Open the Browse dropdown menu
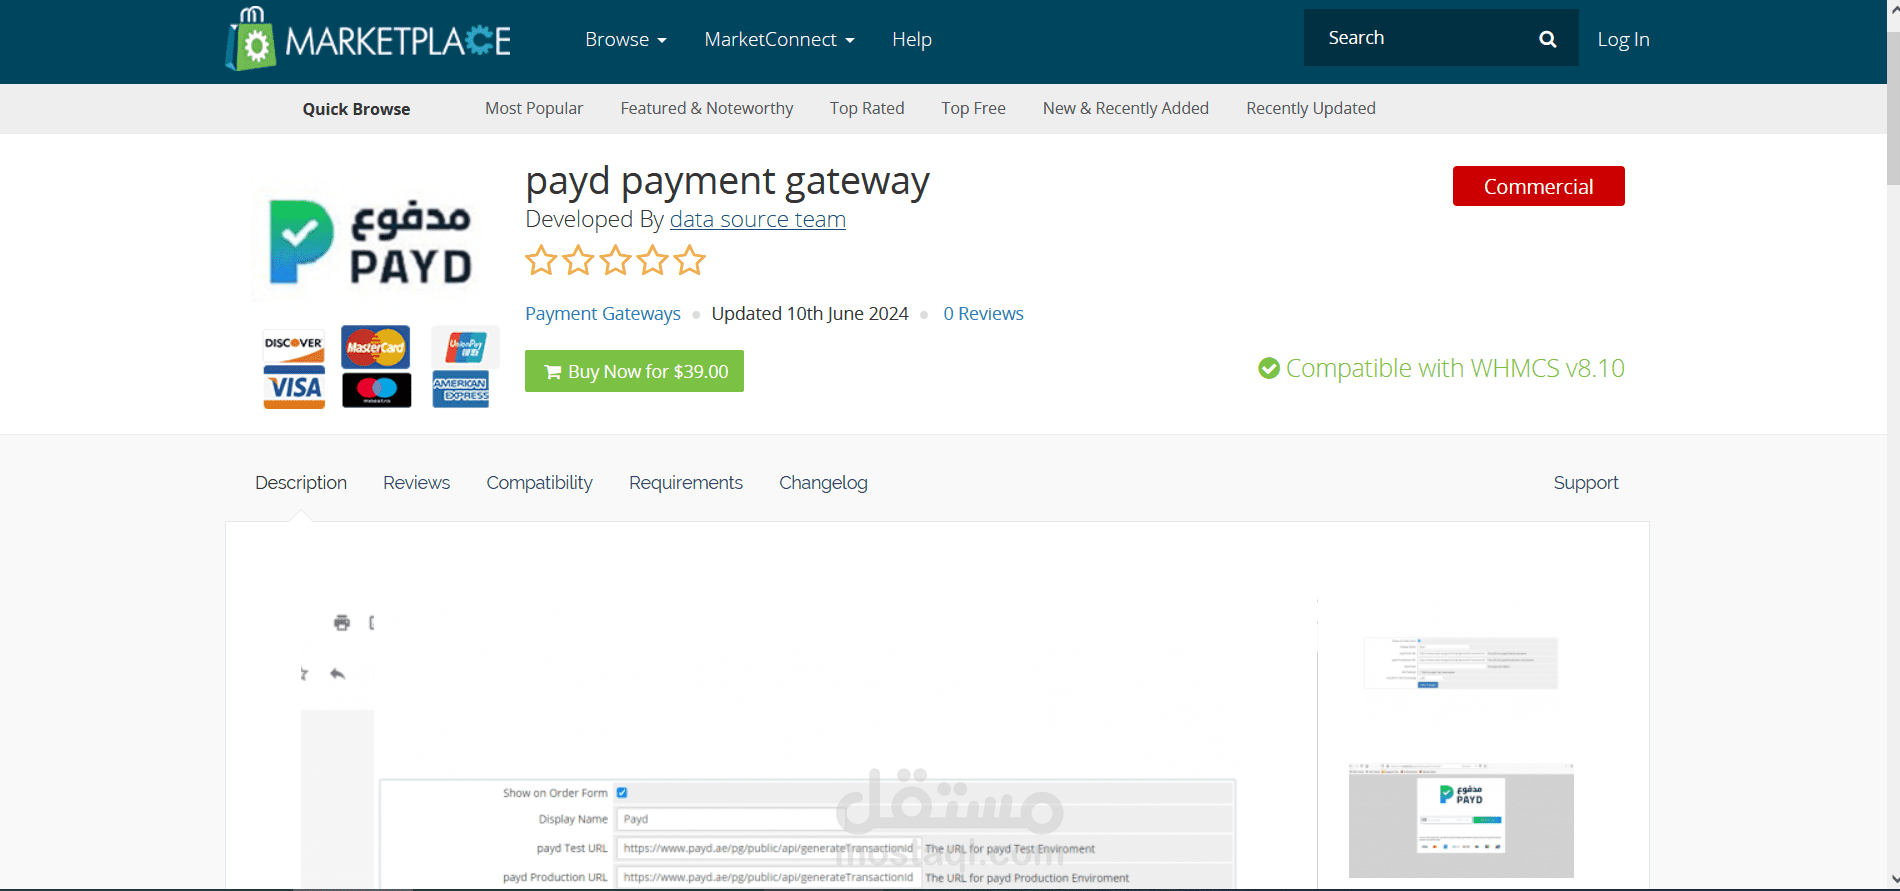This screenshot has height=891, width=1900. pyautogui.click(x=625, y=39)
